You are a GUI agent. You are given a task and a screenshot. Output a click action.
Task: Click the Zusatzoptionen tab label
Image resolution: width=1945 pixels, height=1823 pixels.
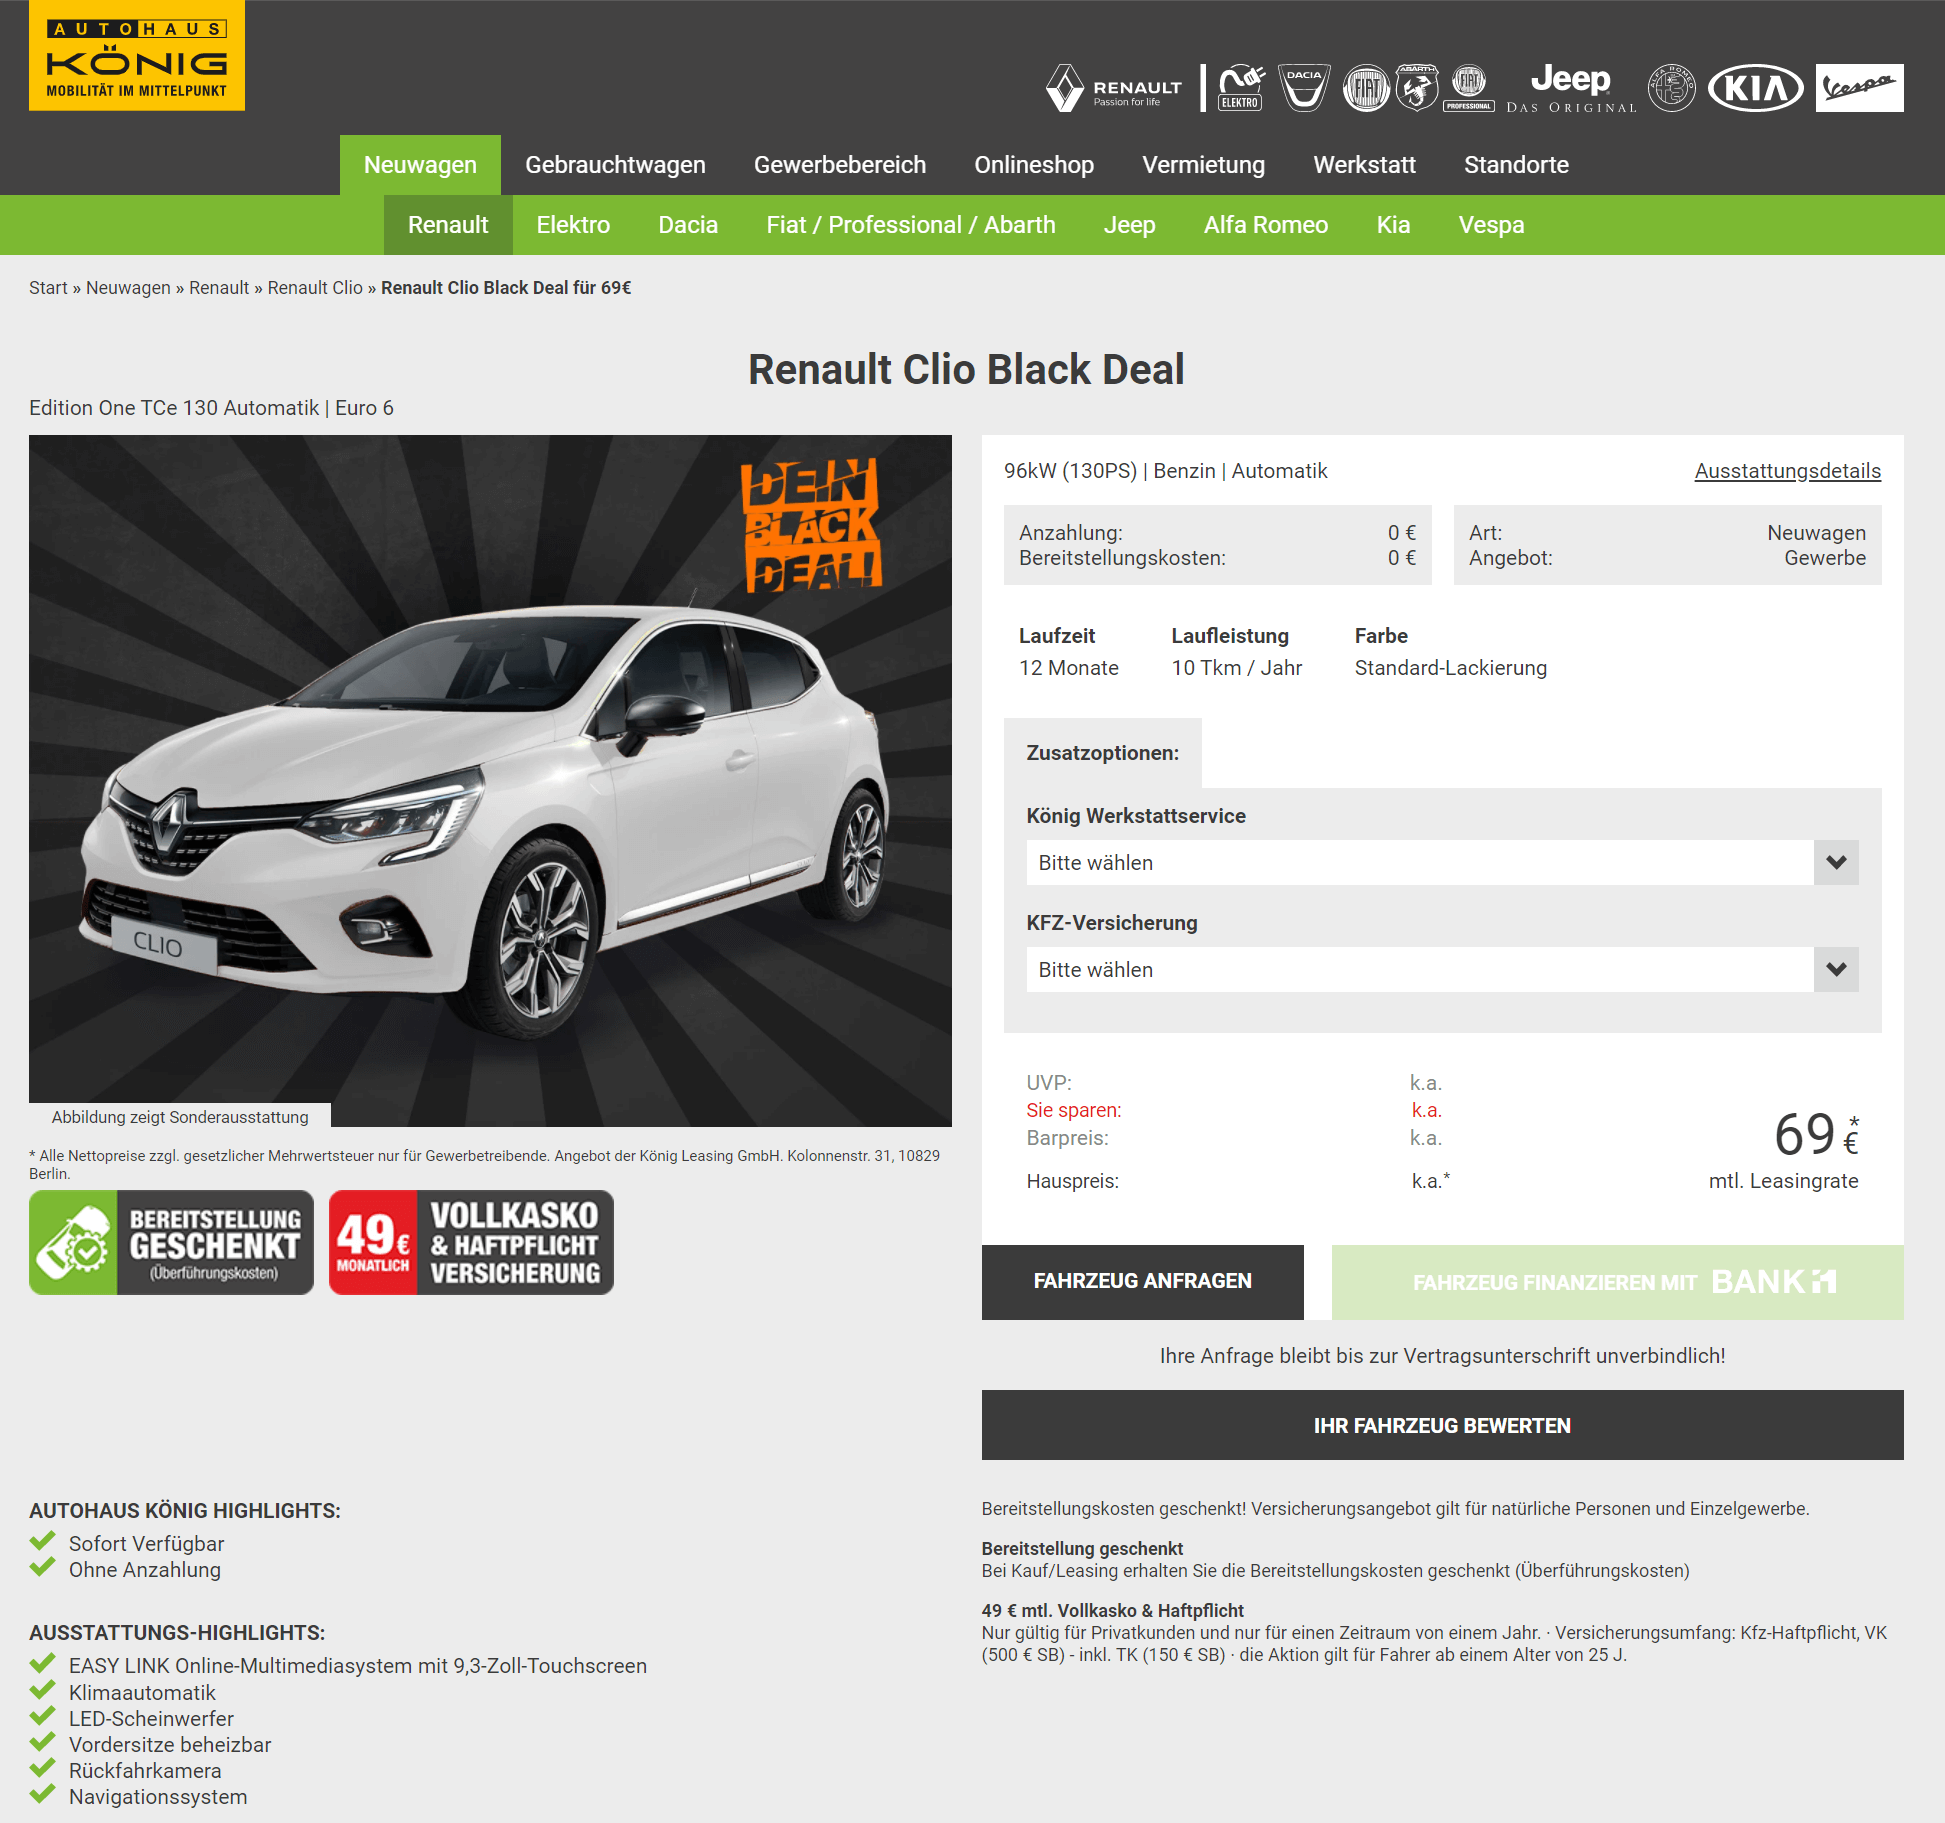[1102, 753]
